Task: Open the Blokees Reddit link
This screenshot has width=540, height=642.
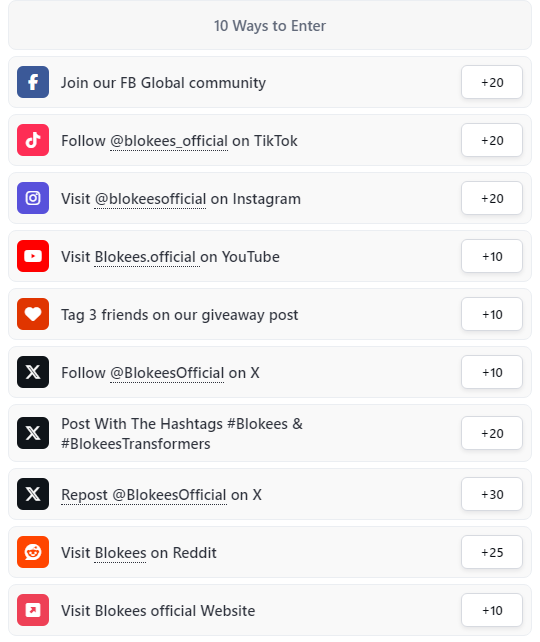Action: click(120, 553)
